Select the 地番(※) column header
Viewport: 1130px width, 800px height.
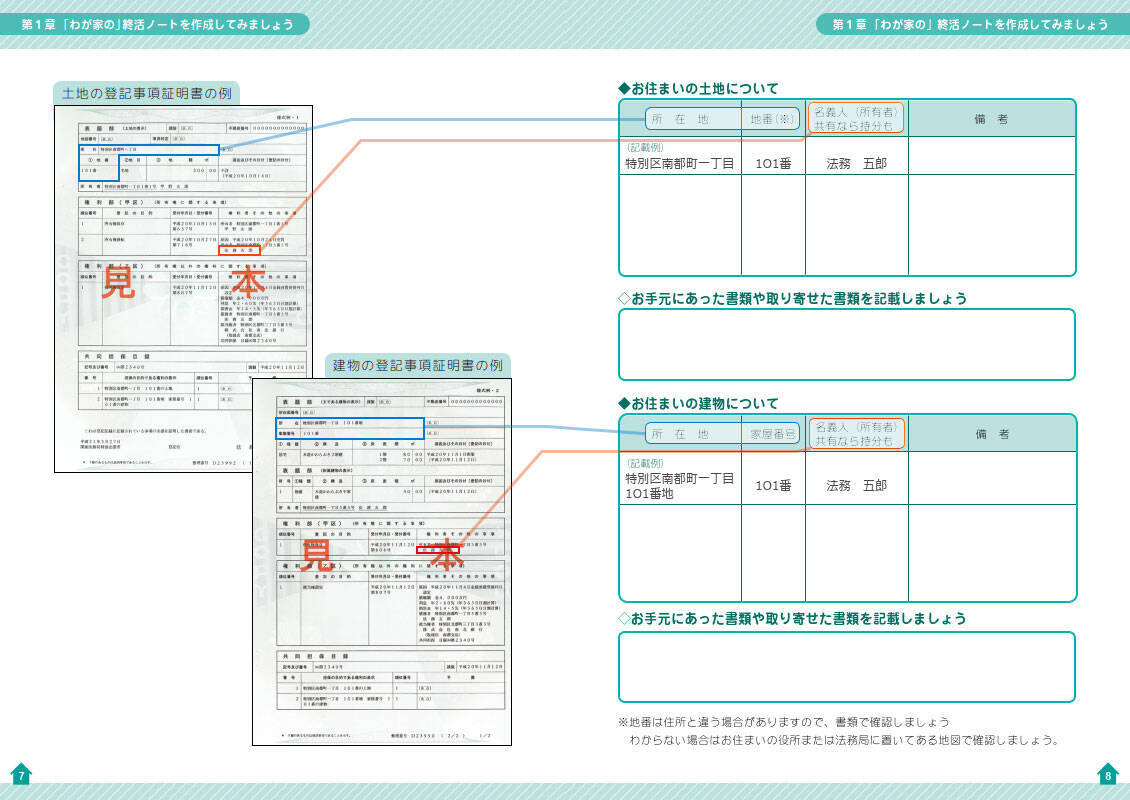tap(773, 119)
